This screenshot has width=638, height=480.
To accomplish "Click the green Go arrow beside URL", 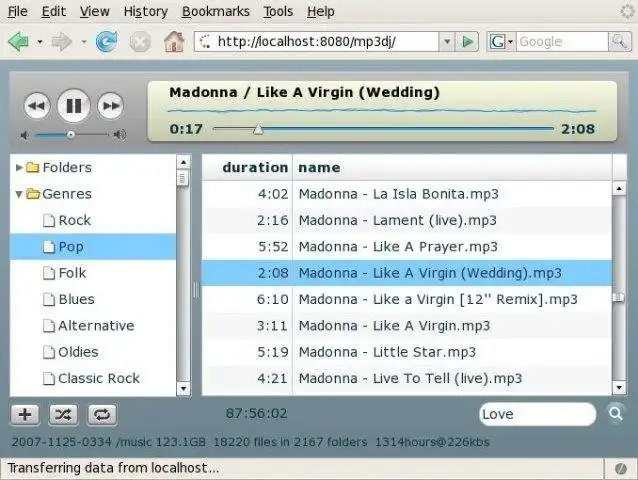I will (467, 41).
